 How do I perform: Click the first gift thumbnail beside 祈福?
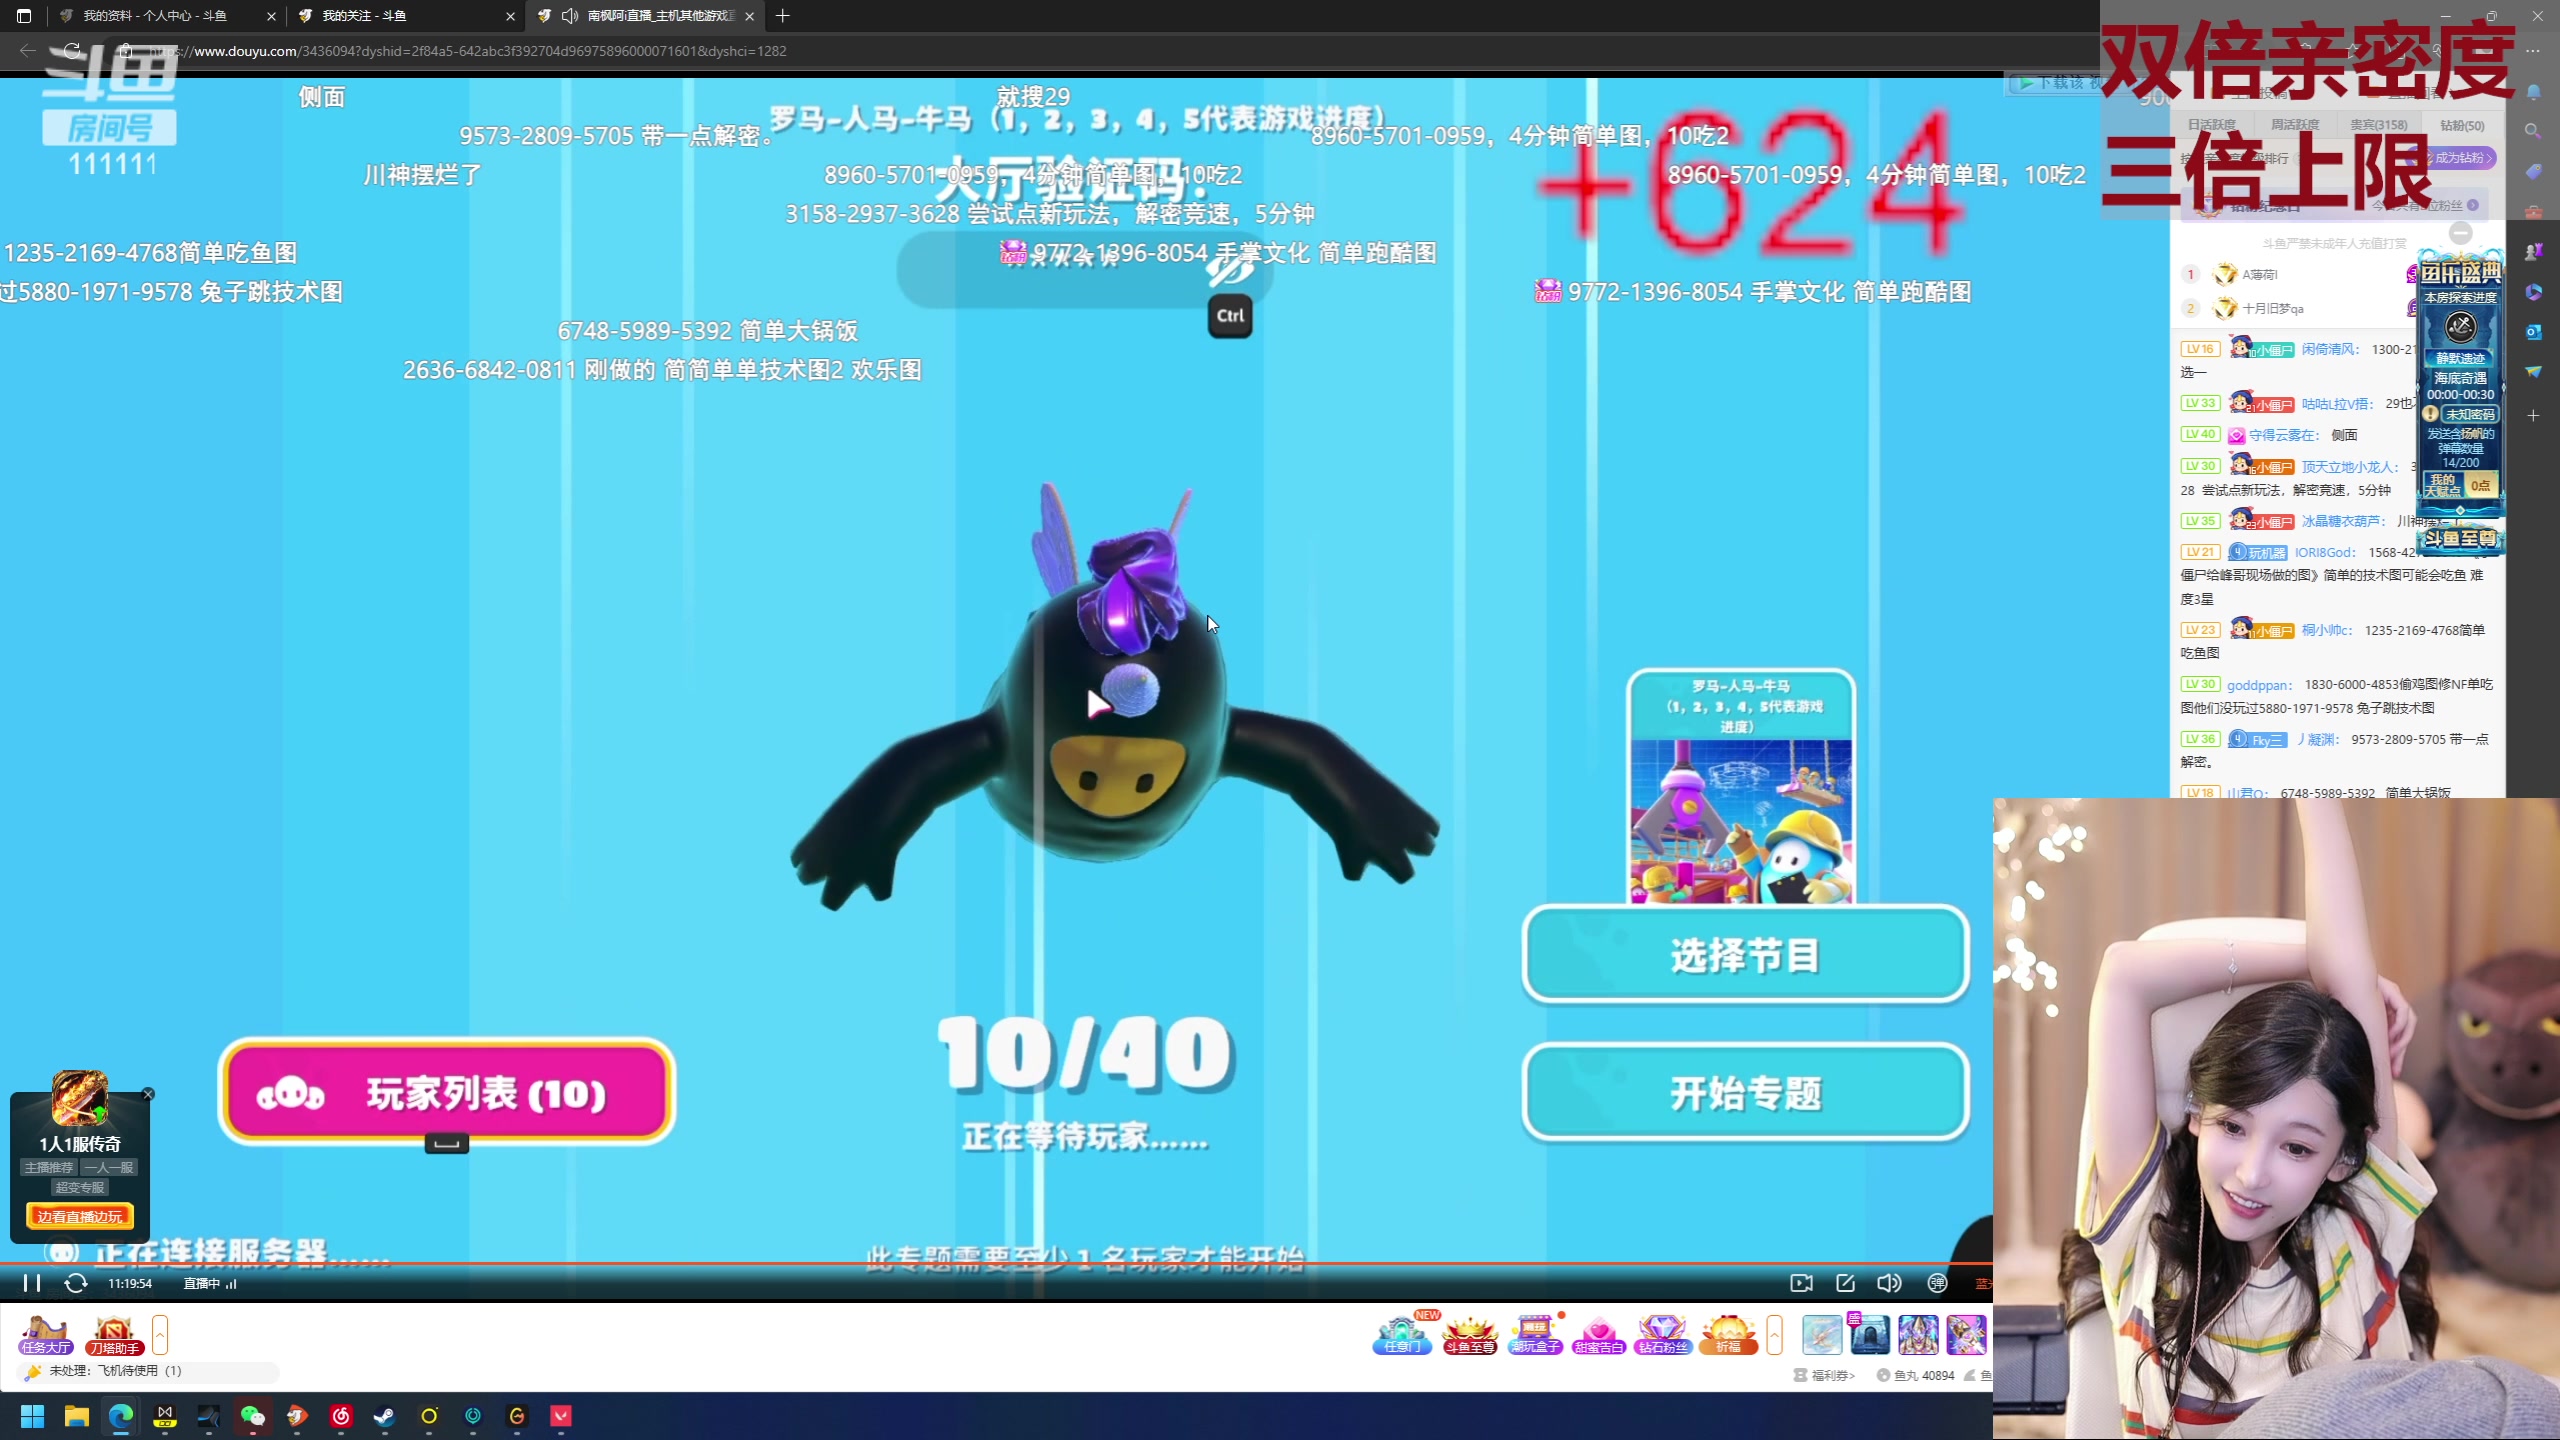tap(1822, 1335)
